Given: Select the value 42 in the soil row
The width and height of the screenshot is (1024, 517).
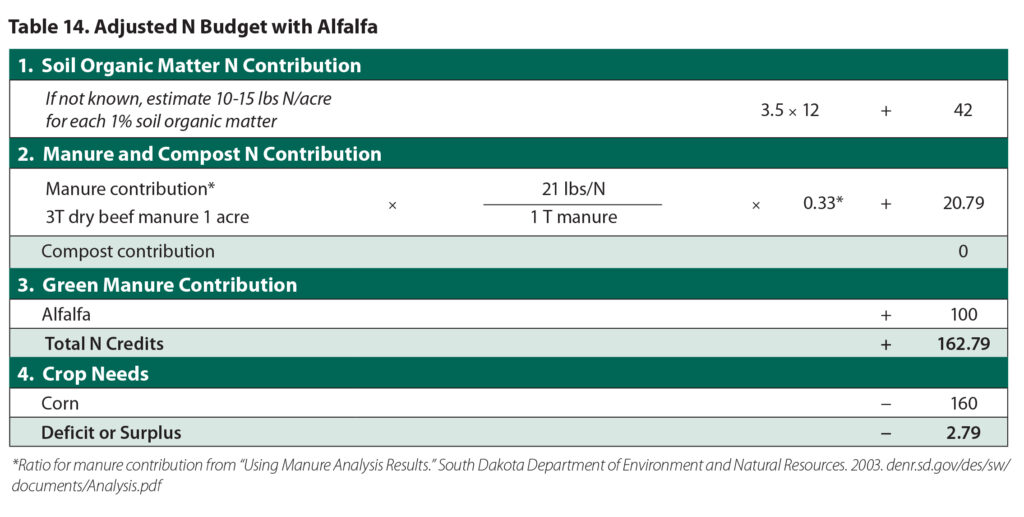Looking at the screenshot, I should (x=962, y=111).
